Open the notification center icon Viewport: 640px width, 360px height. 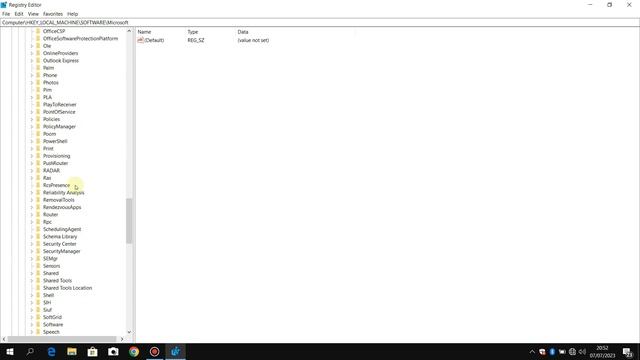tap(628, 352)
